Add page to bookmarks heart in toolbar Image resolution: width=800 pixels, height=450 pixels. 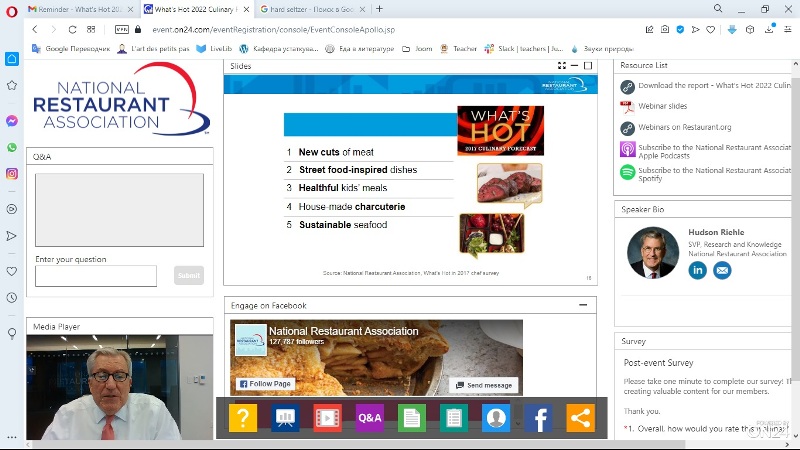point(710,30)
